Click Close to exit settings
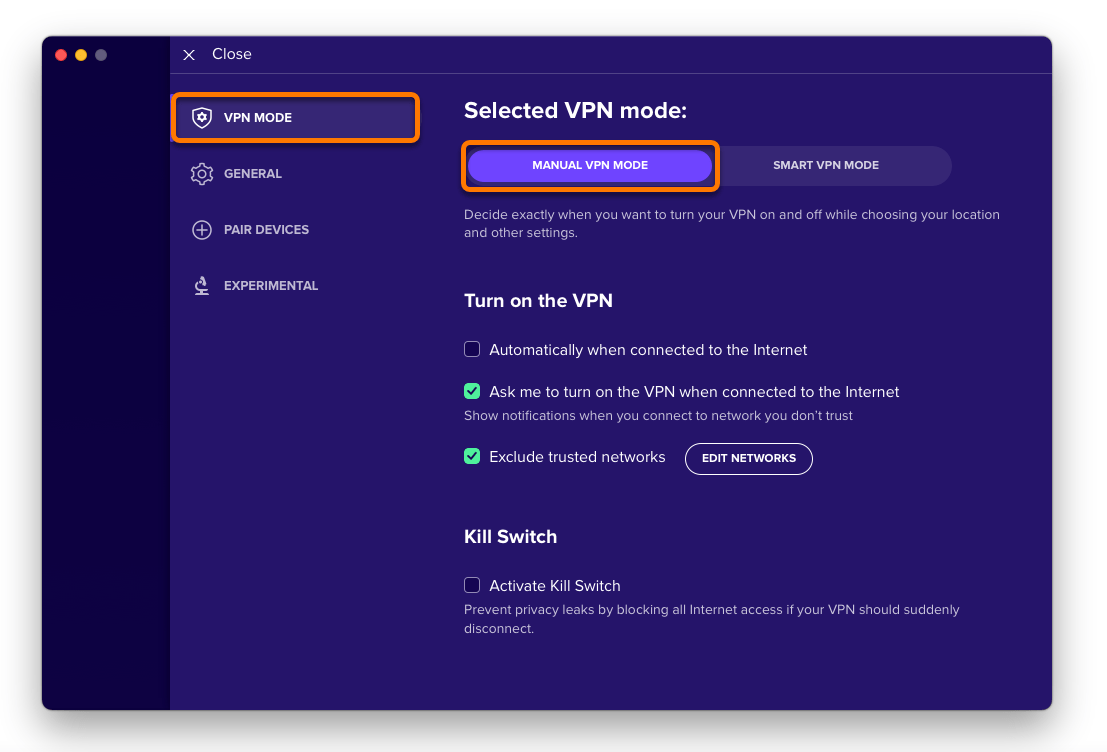This screenshot has height=752, width=1107. pos(232,54)
